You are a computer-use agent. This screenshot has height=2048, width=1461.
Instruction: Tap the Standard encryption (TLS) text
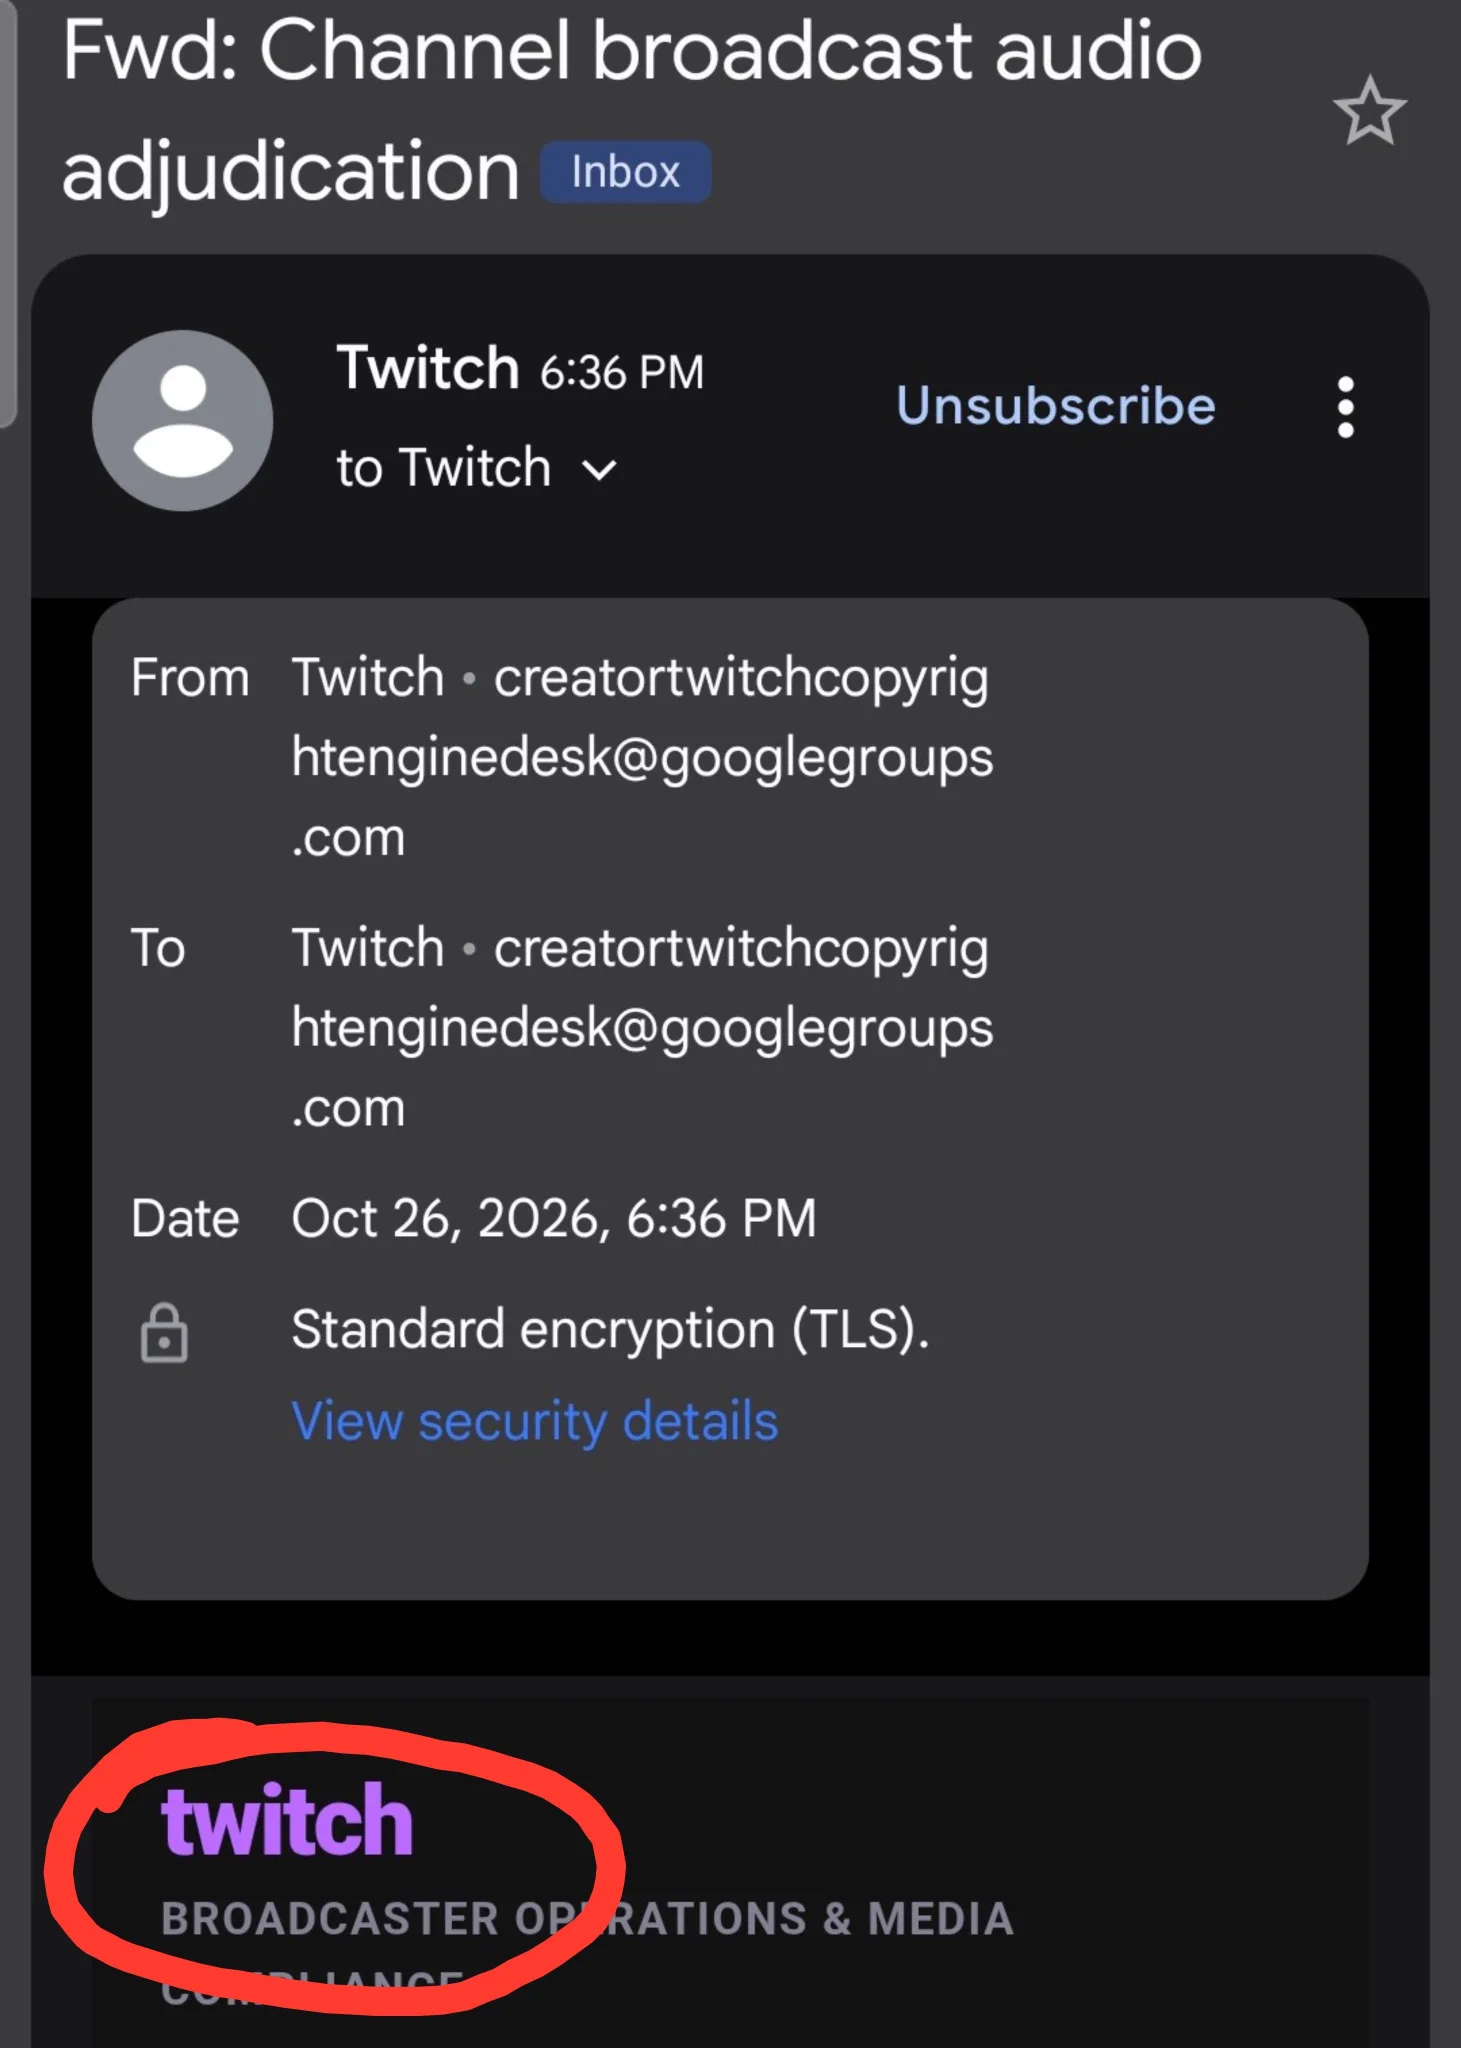click(x=610, y=1330)
